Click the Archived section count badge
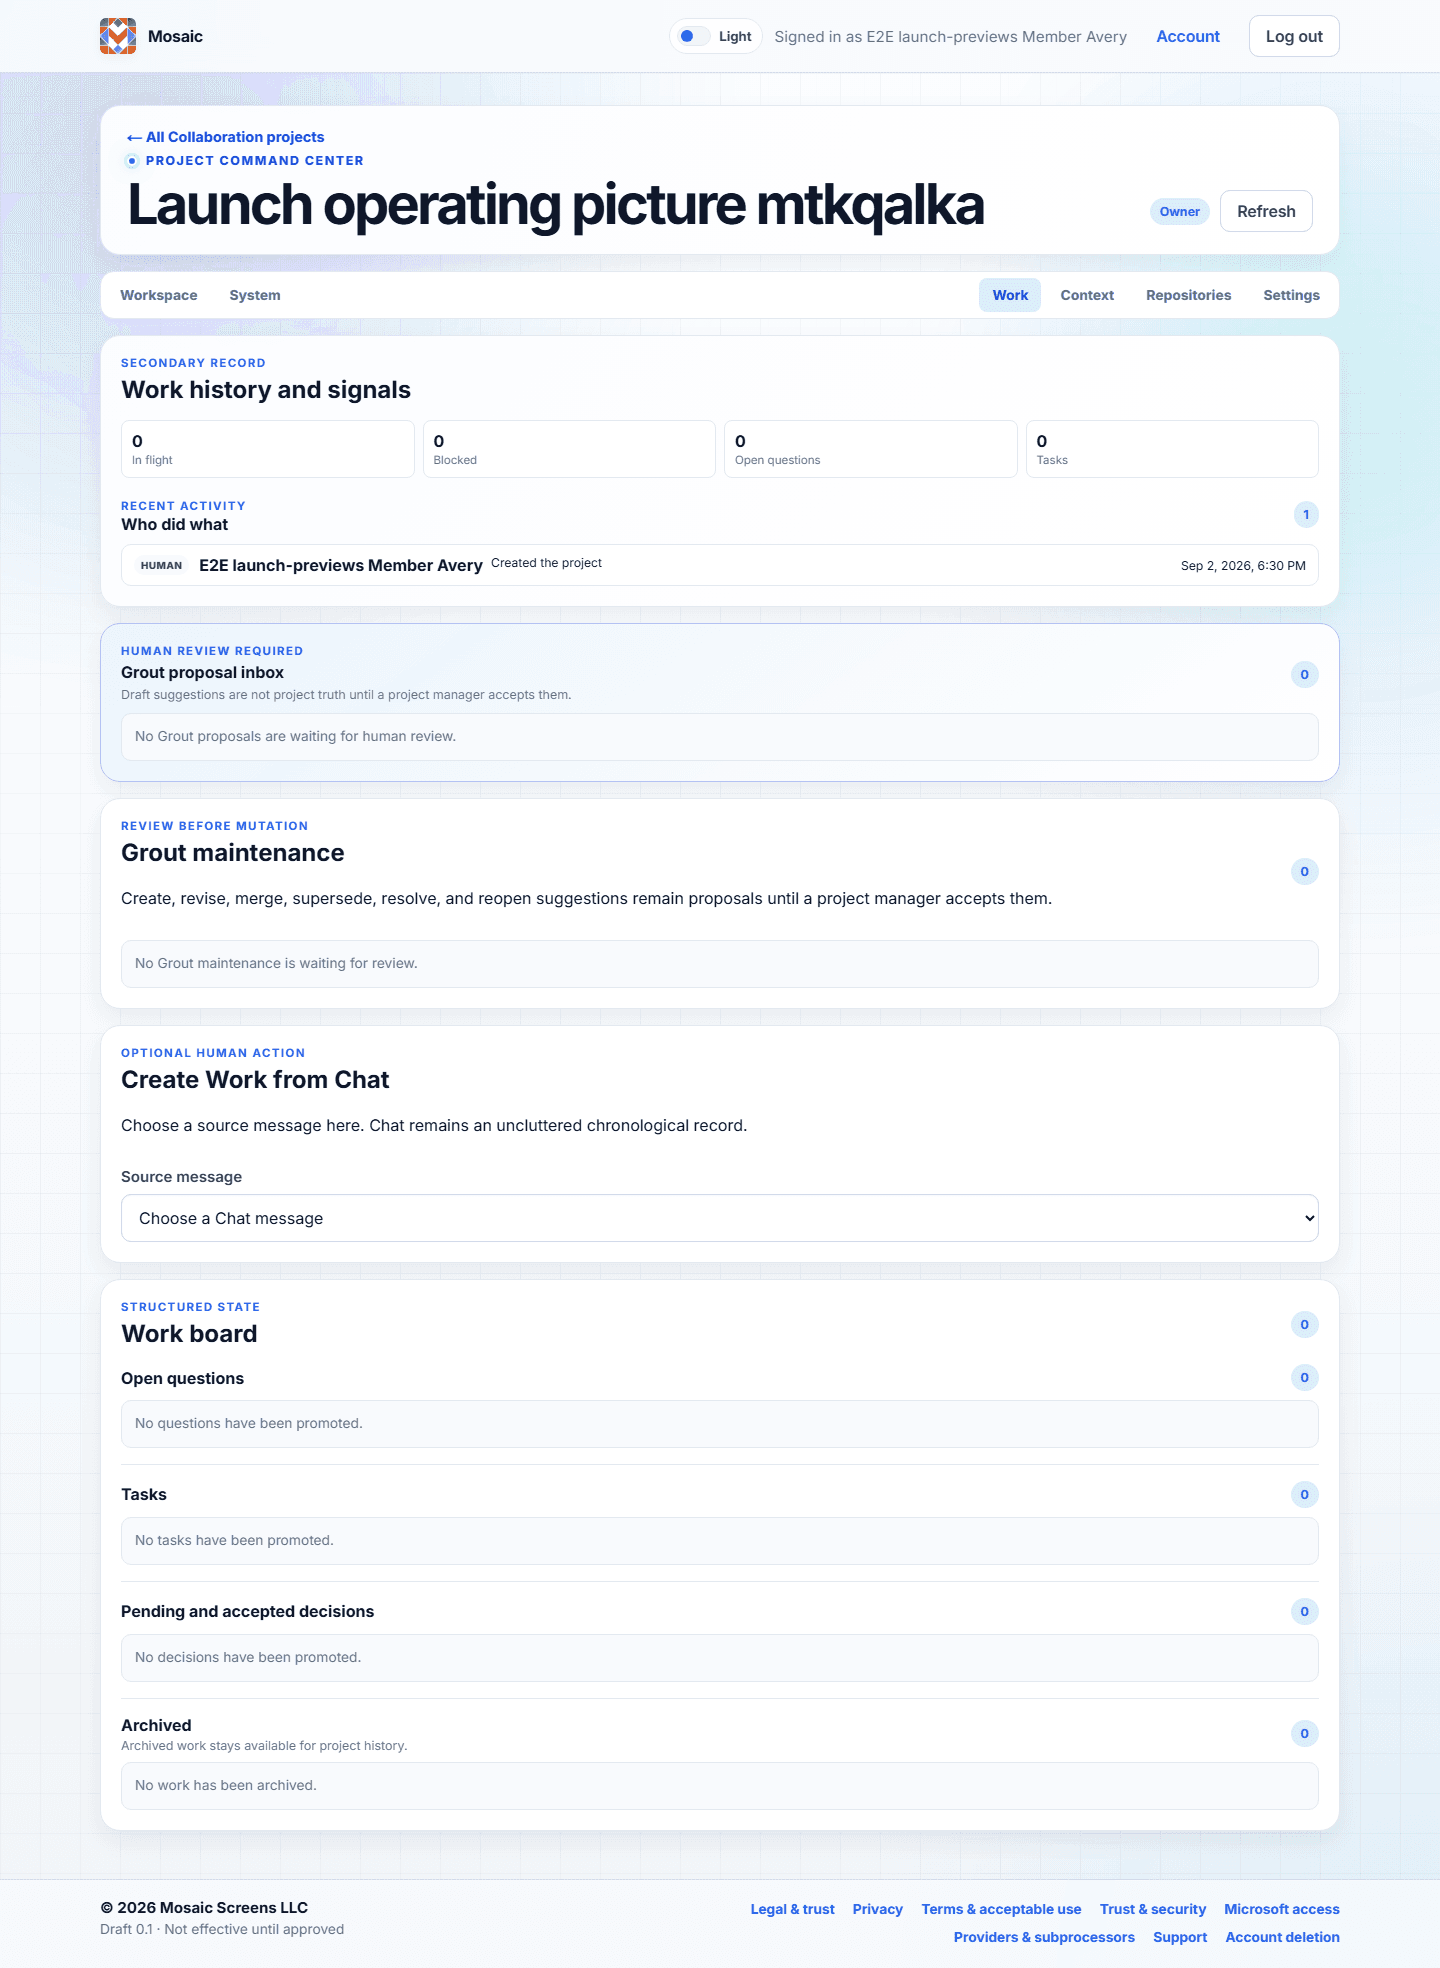The width and height of the screenshot is (1440, 1968). tap(1305, 1733)
